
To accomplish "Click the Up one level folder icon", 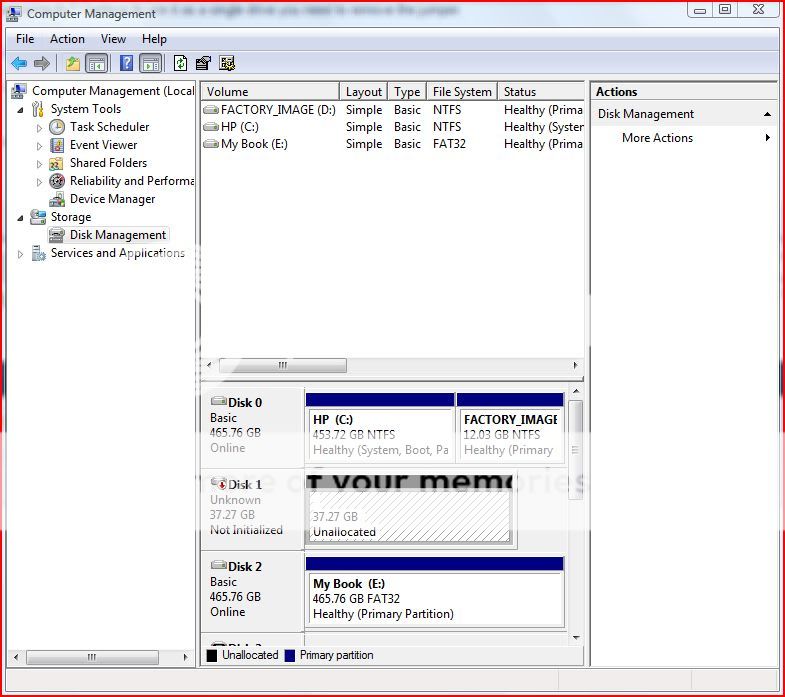I will coord(73,64).
